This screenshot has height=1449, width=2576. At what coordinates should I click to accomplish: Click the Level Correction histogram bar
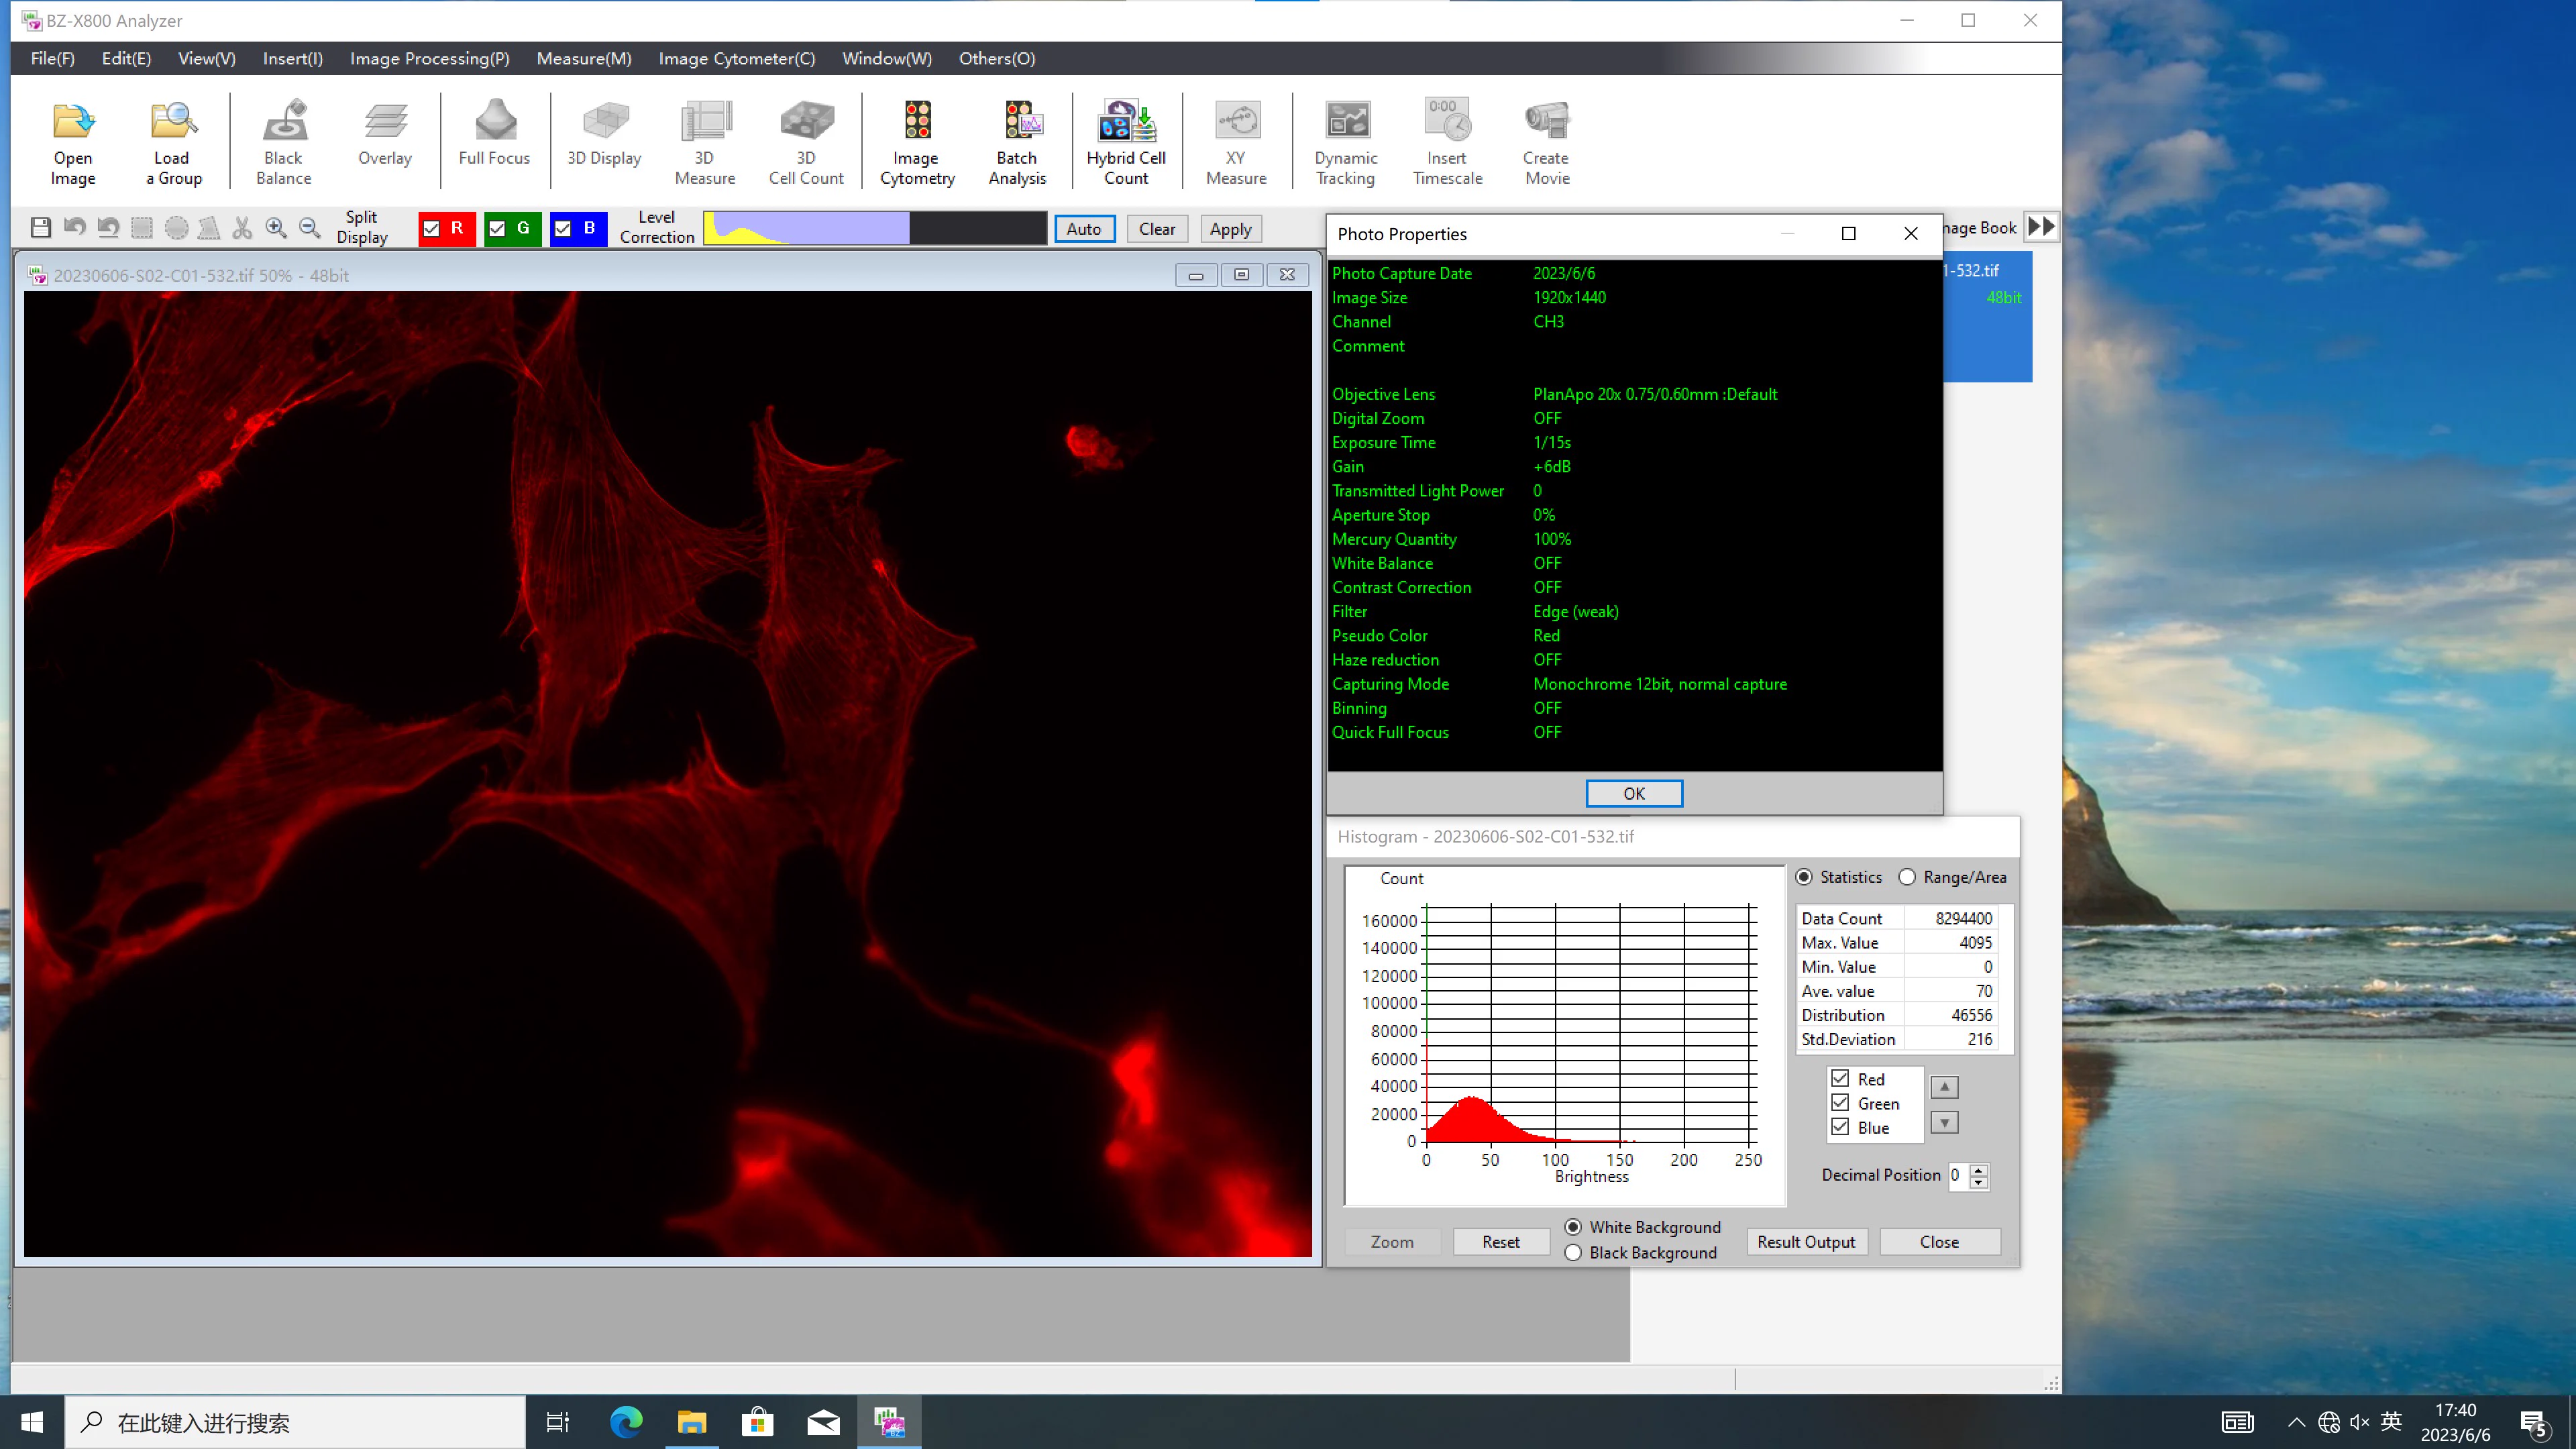[x=875, y=228]
